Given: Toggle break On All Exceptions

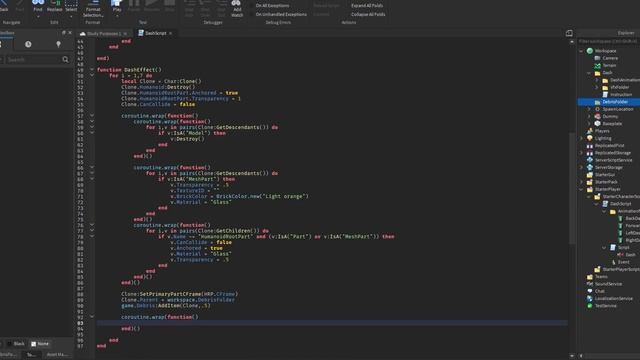Looking at the screenshot, I should pos(272,6).
